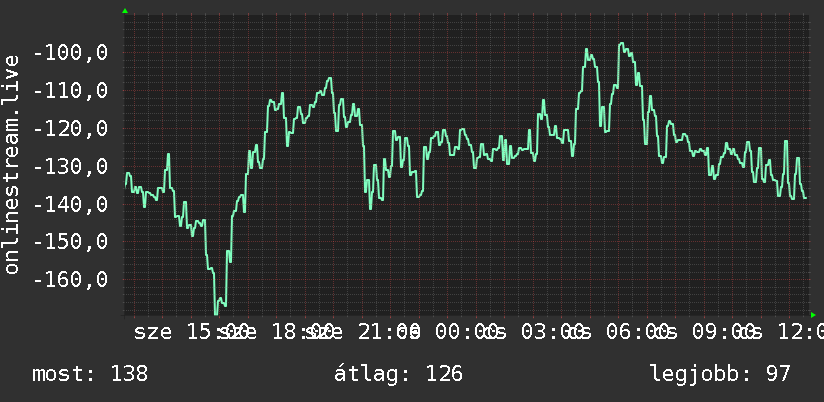Click the -150,0 y-axis label
The width and height of the screenshot is (824, 402).
point(70,242)
